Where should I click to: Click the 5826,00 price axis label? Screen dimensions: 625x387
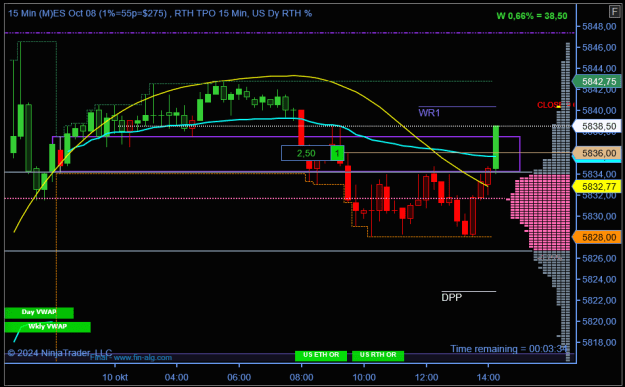pos(599,258)
